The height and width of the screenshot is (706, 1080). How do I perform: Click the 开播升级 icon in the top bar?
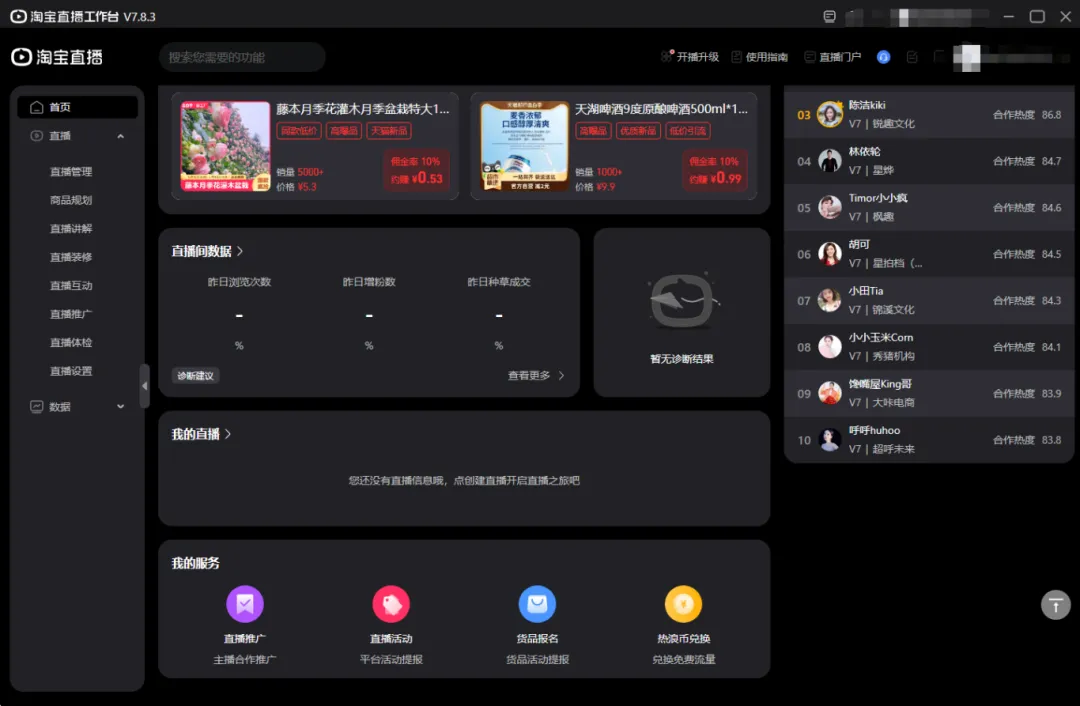coord(667,57)
